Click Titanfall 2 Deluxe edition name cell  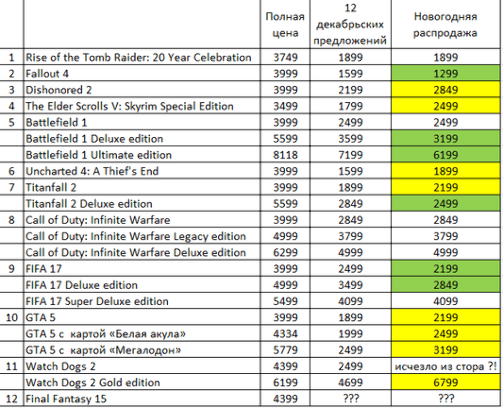click(x=142, y=204)
